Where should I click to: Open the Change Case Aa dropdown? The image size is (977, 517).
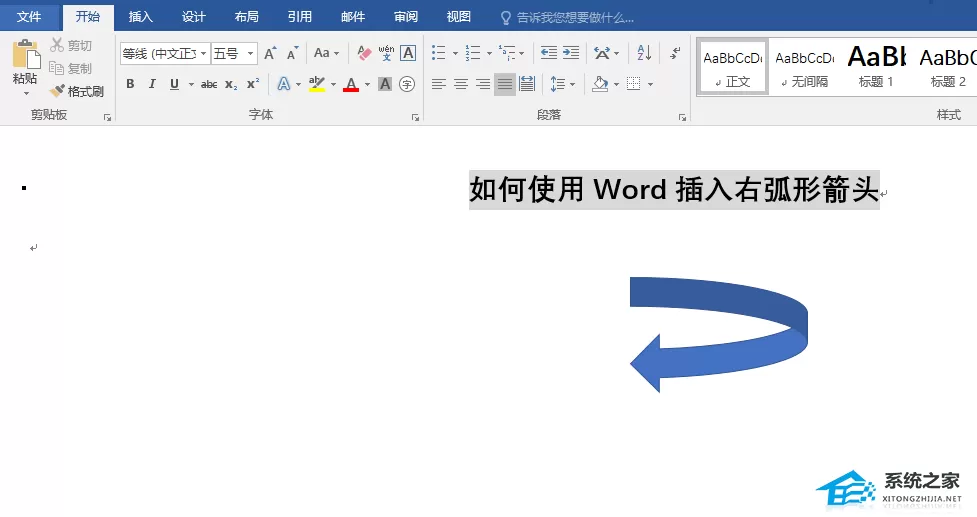coord(326,54)
